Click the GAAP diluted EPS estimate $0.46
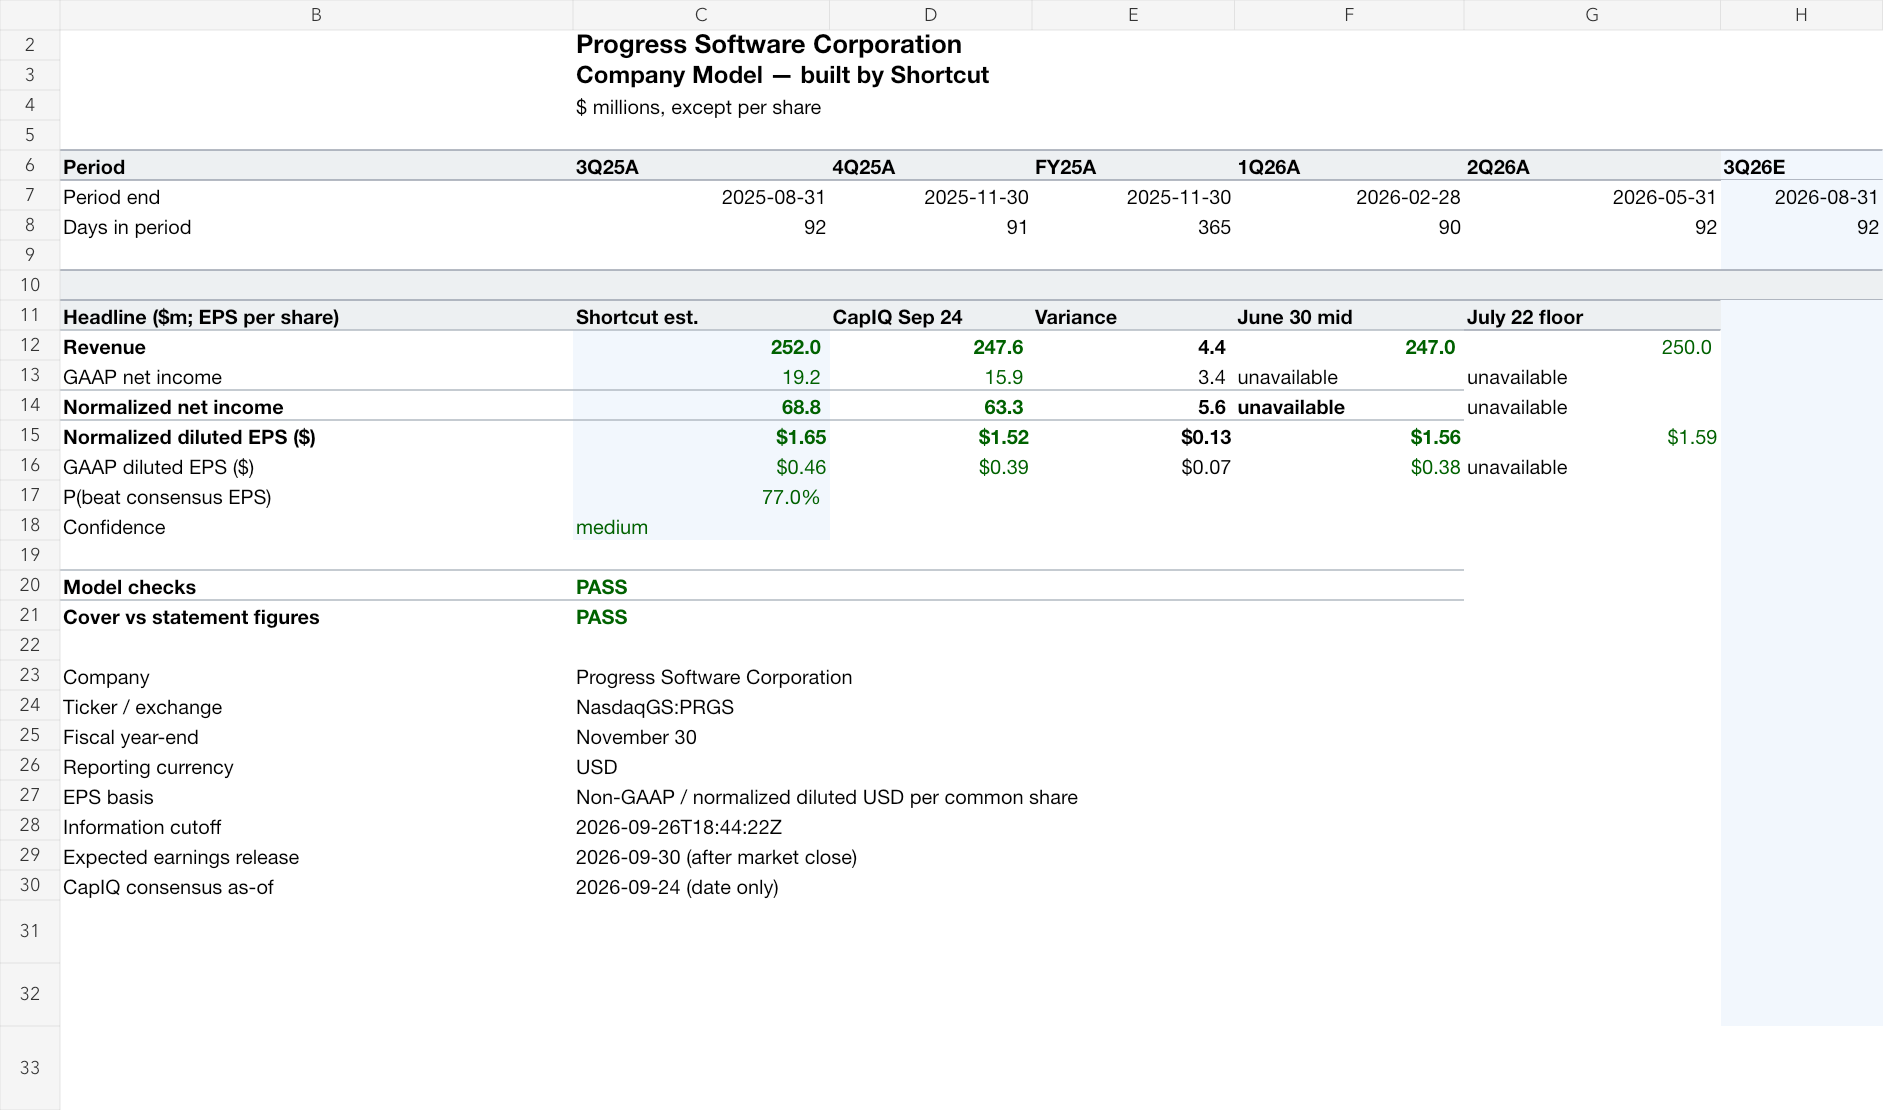 [x=801, y=467]
